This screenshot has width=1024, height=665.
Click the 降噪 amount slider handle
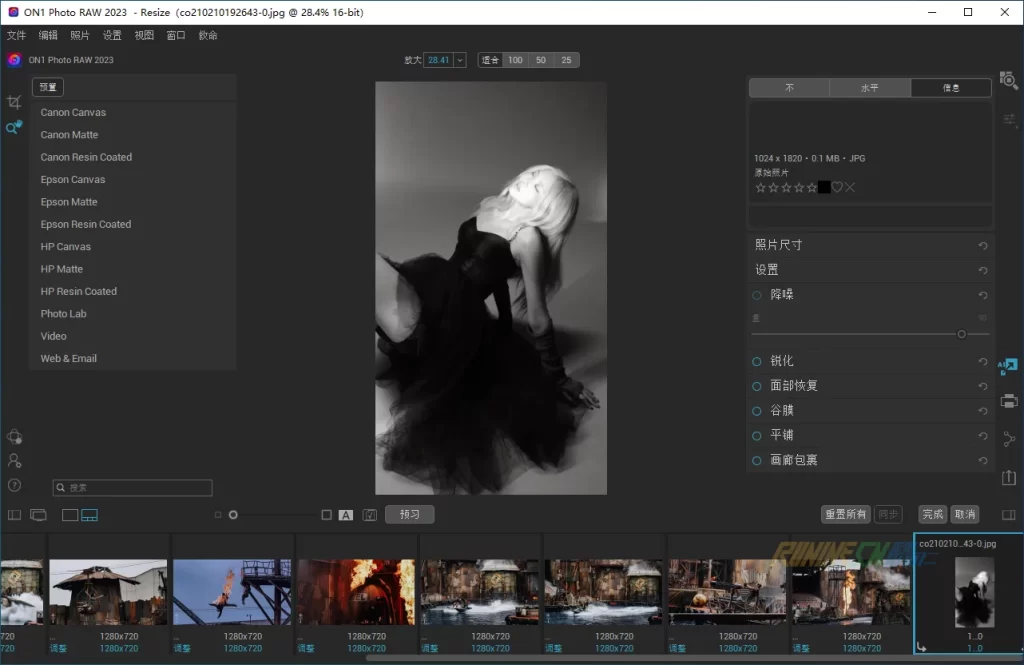961,334
